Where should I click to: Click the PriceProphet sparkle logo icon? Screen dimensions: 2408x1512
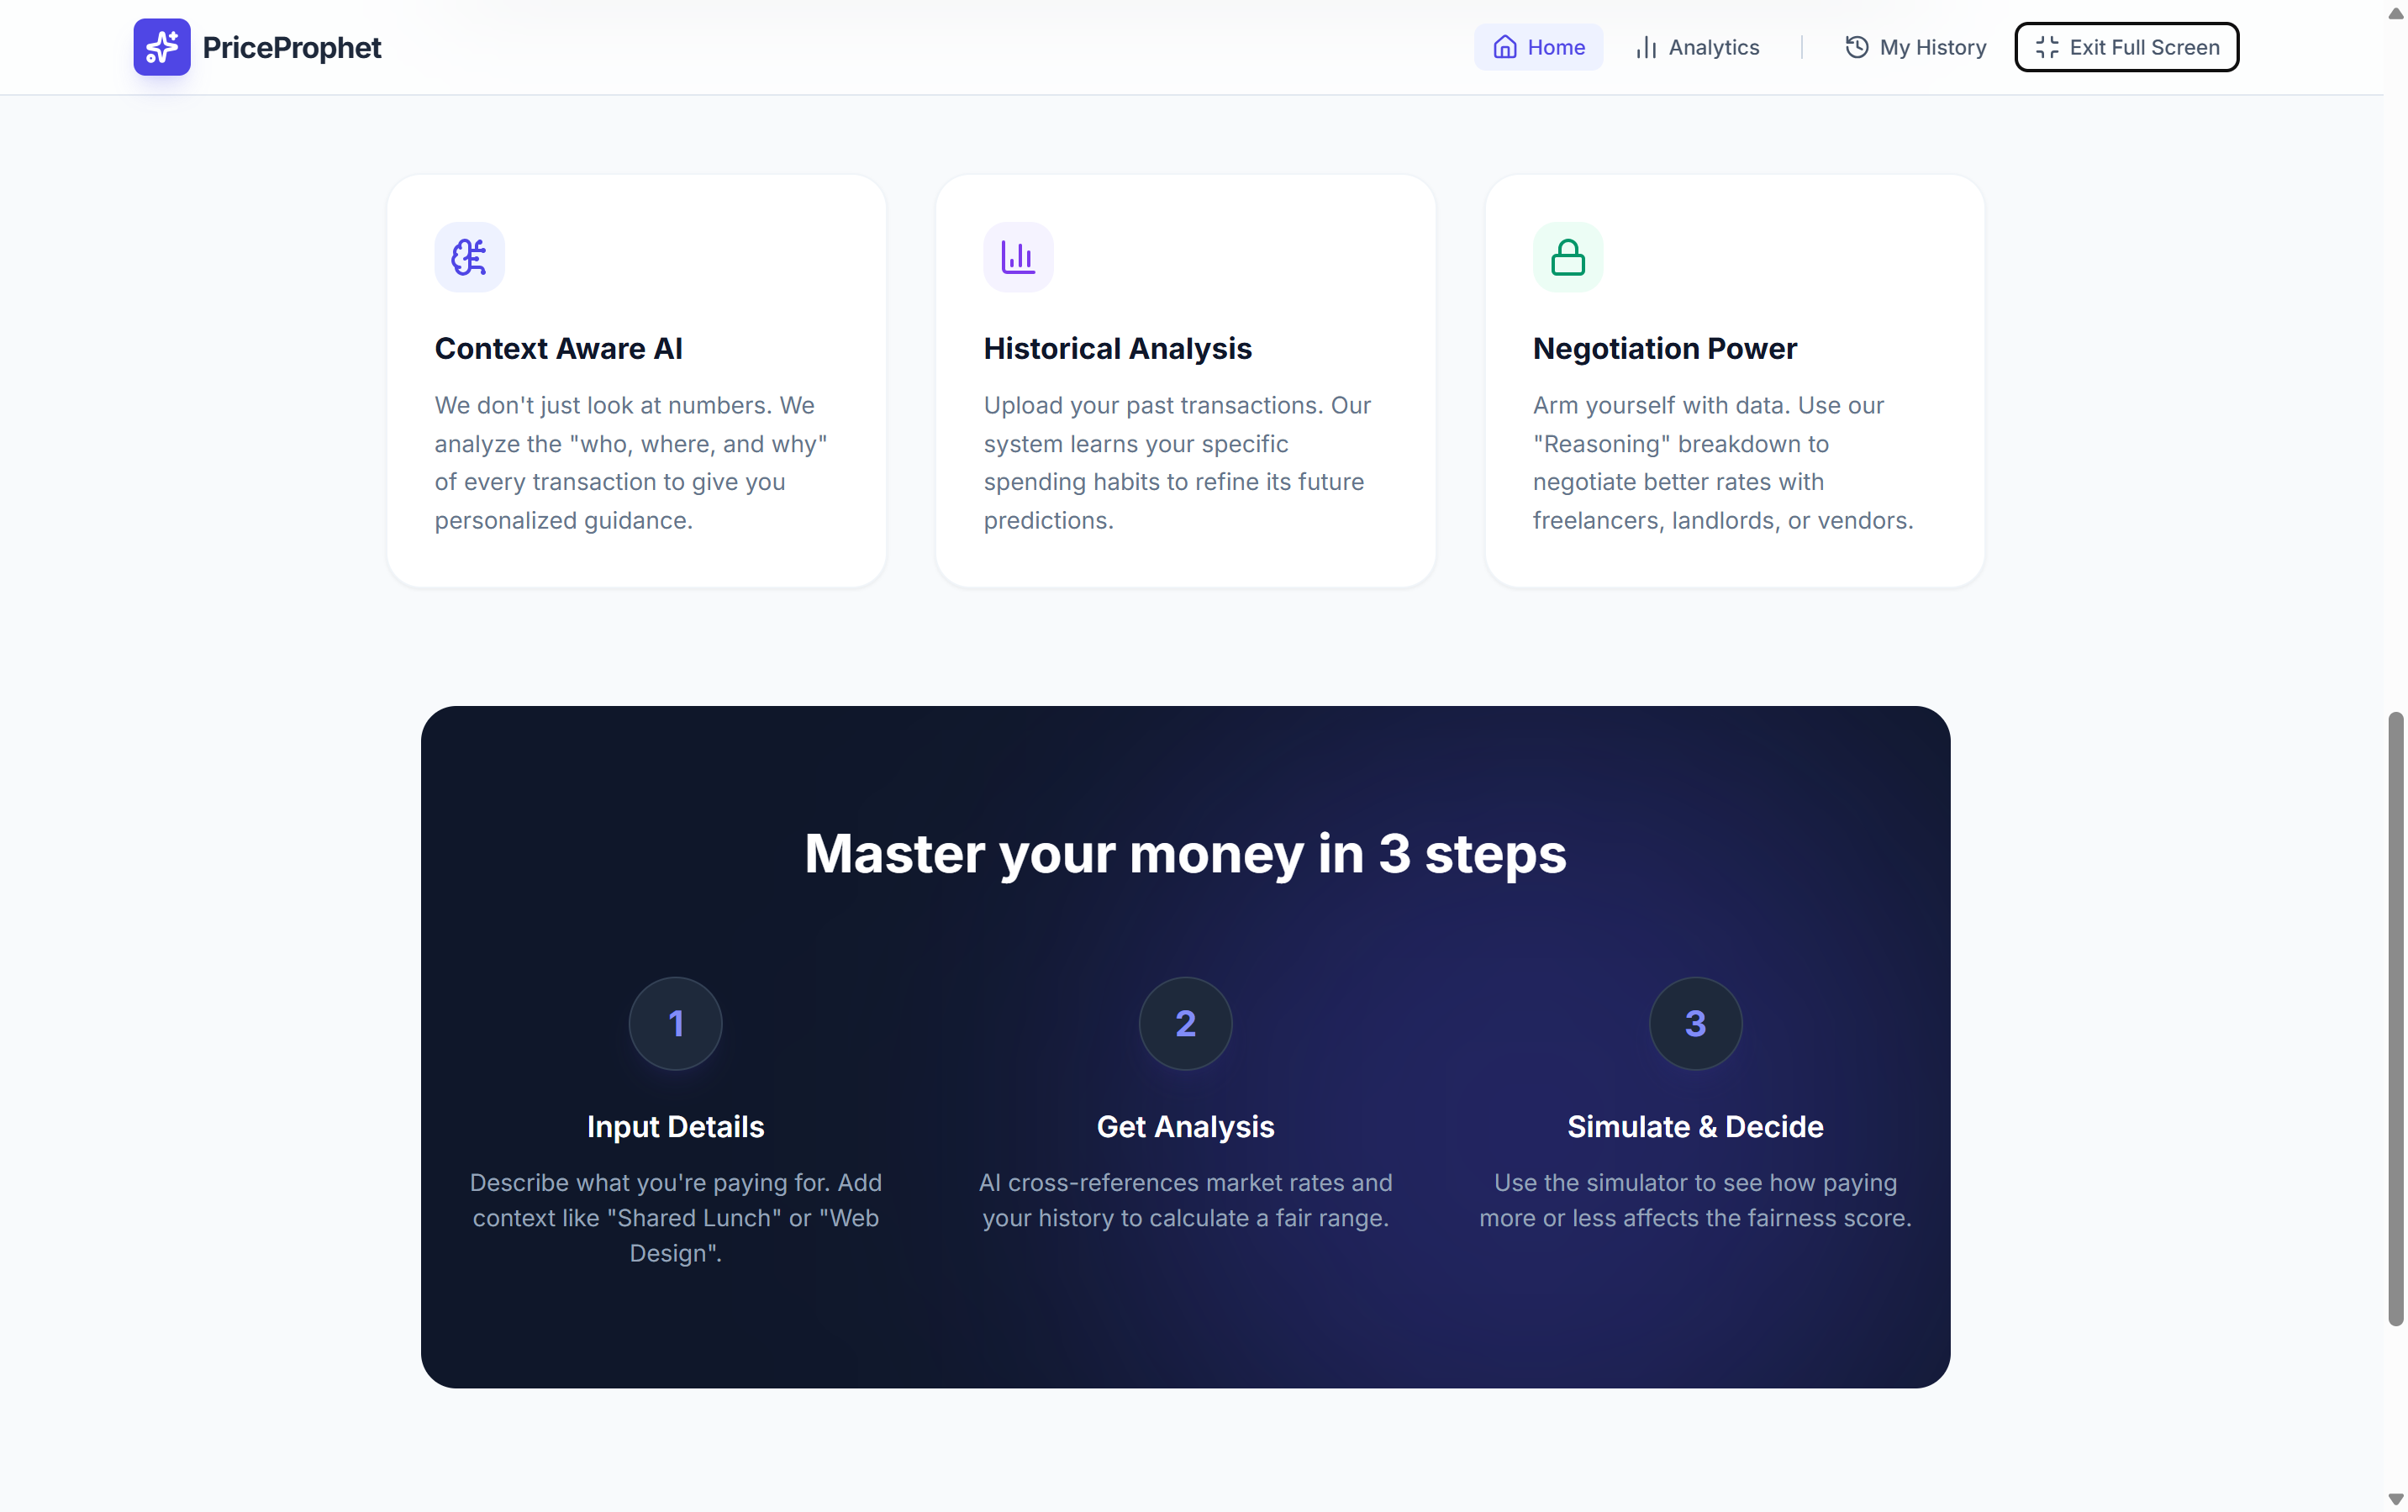(161, 47)
